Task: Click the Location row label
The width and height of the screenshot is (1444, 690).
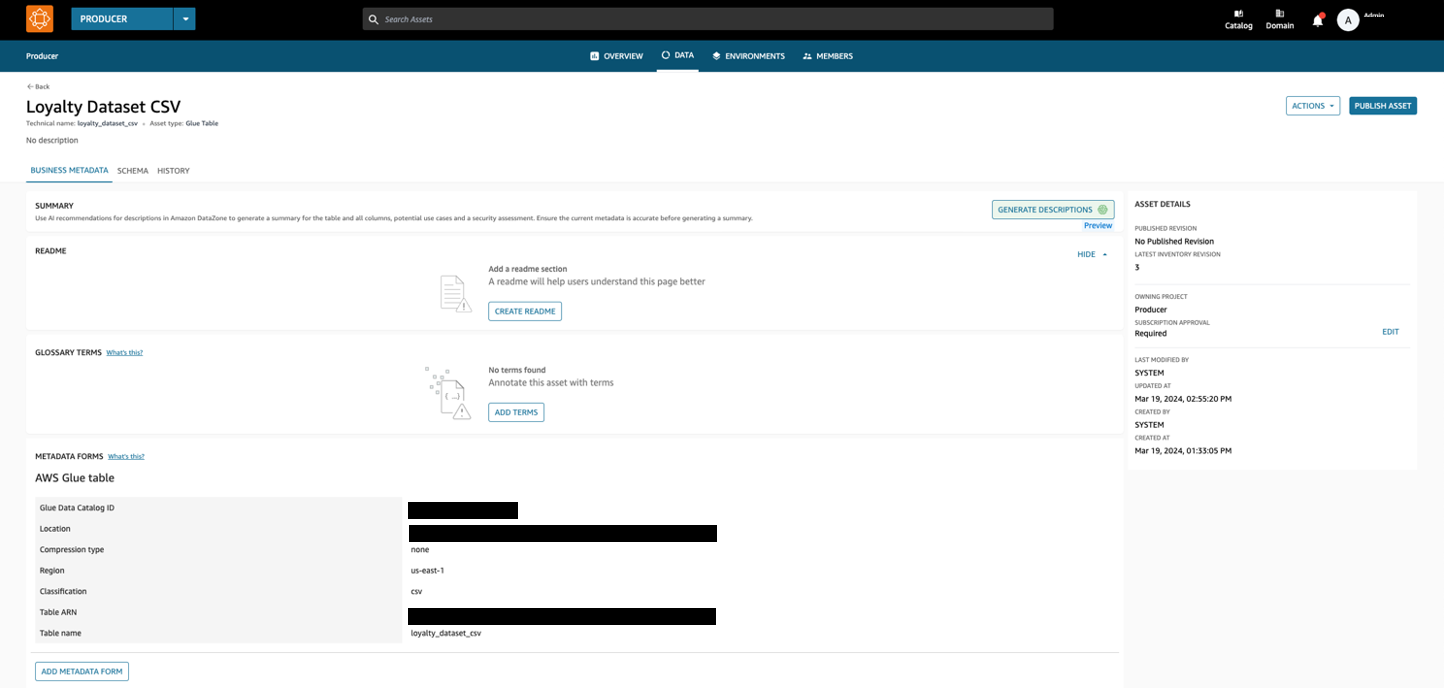Action: point(55,529)
